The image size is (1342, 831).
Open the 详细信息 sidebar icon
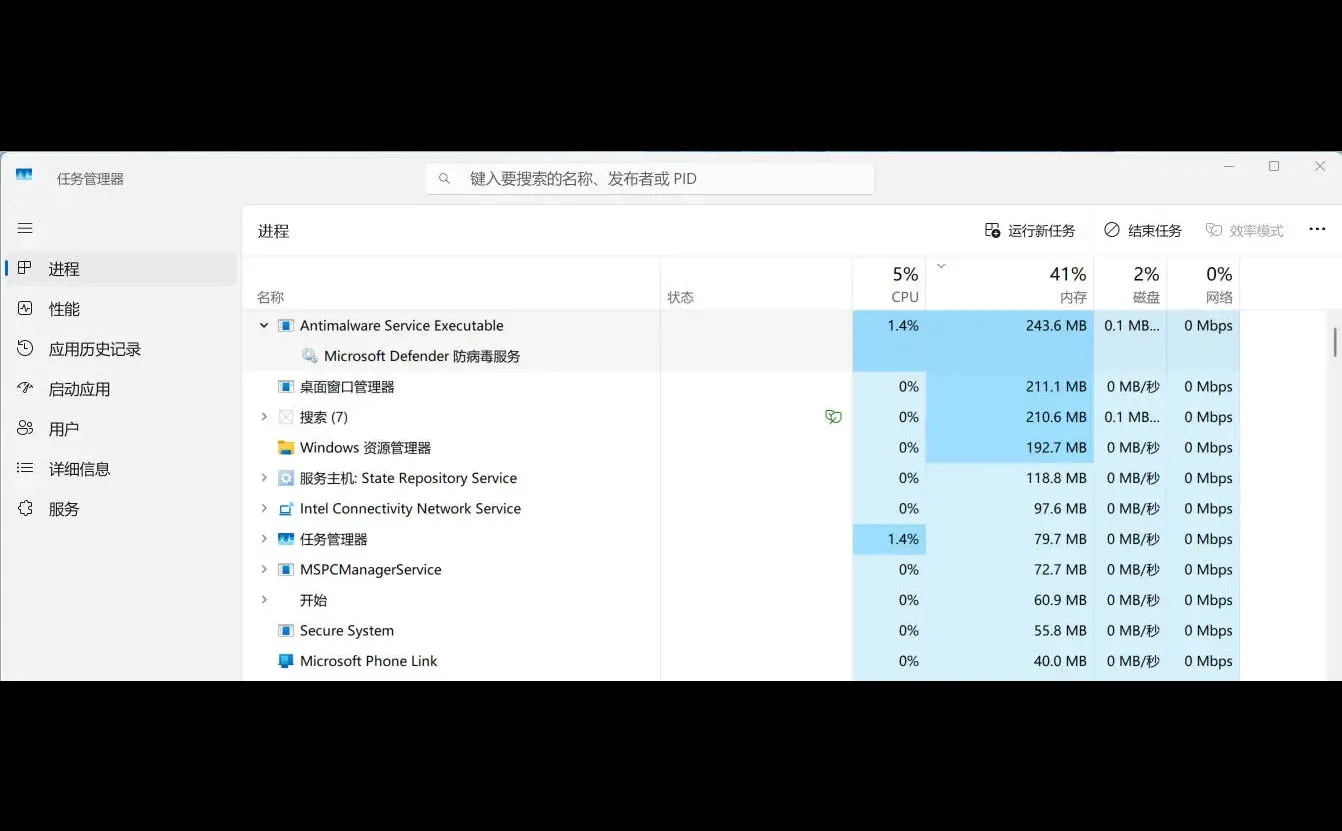(24, 468)
